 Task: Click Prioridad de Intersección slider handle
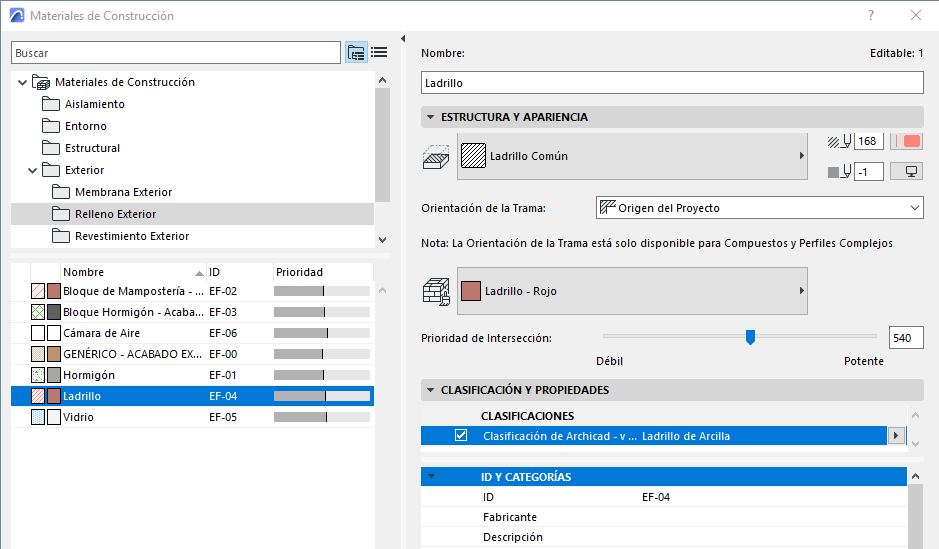pos(750,337)
